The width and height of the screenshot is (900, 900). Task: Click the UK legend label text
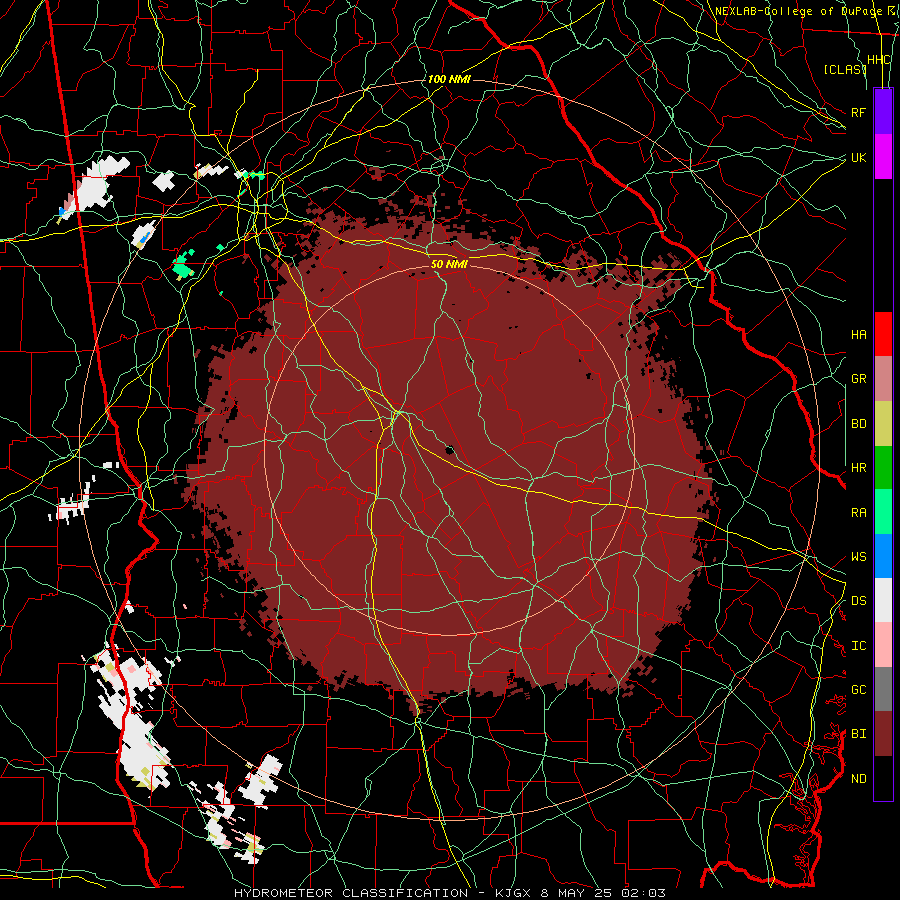point(858,157)
